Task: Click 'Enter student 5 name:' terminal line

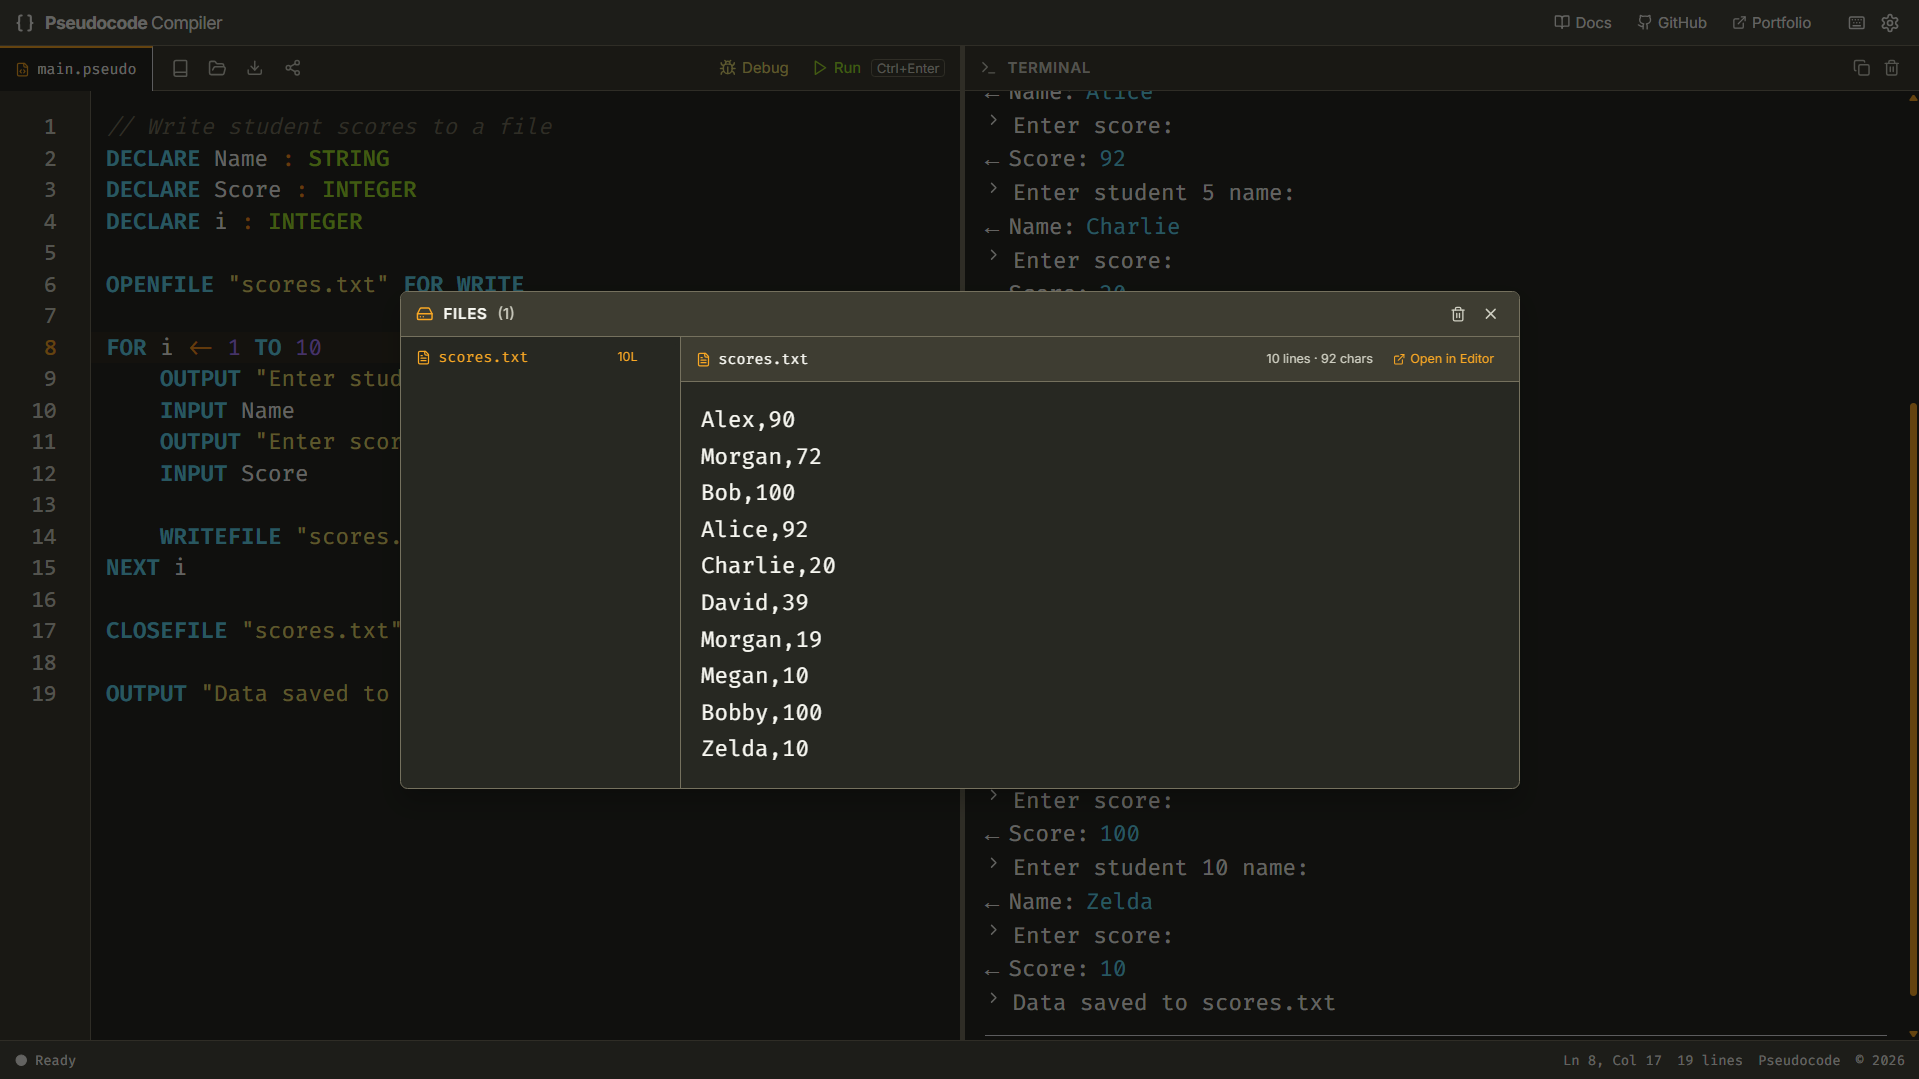Action: click(1153, 193)
